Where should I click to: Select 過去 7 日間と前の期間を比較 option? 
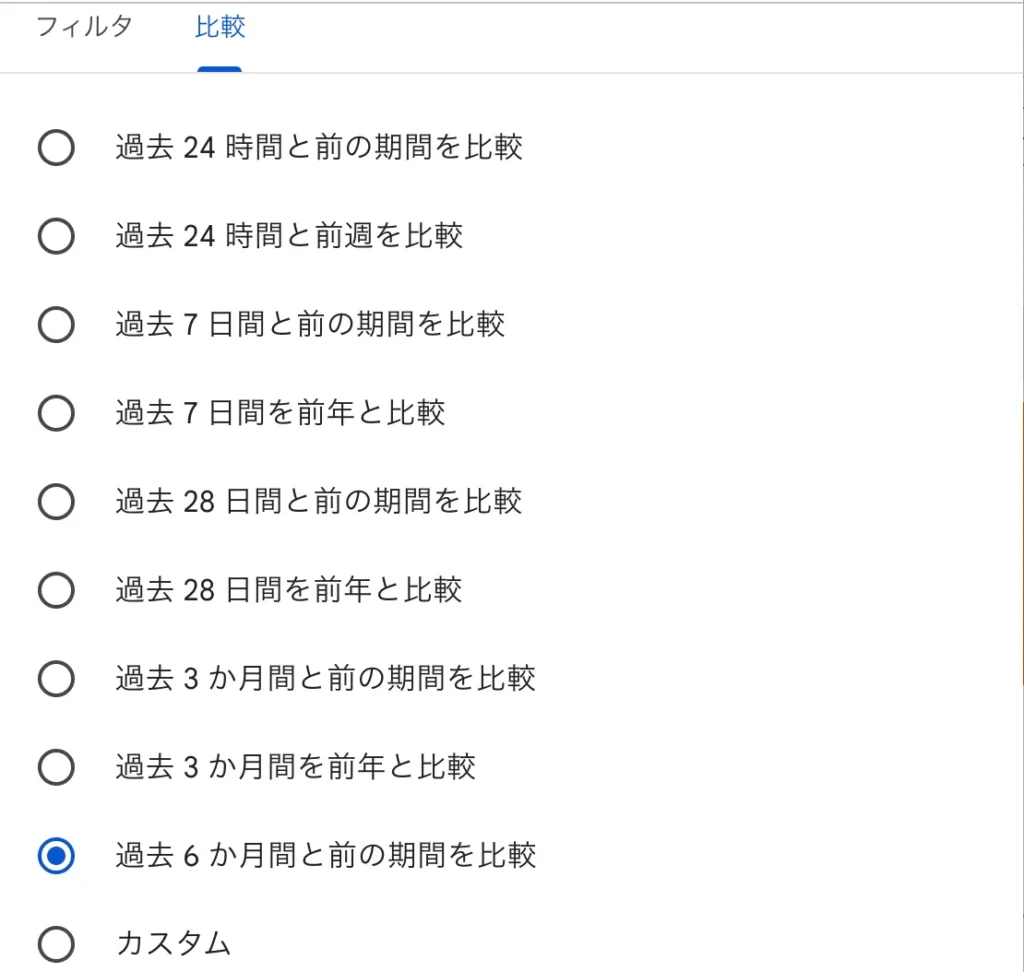[x=56, y=324]
